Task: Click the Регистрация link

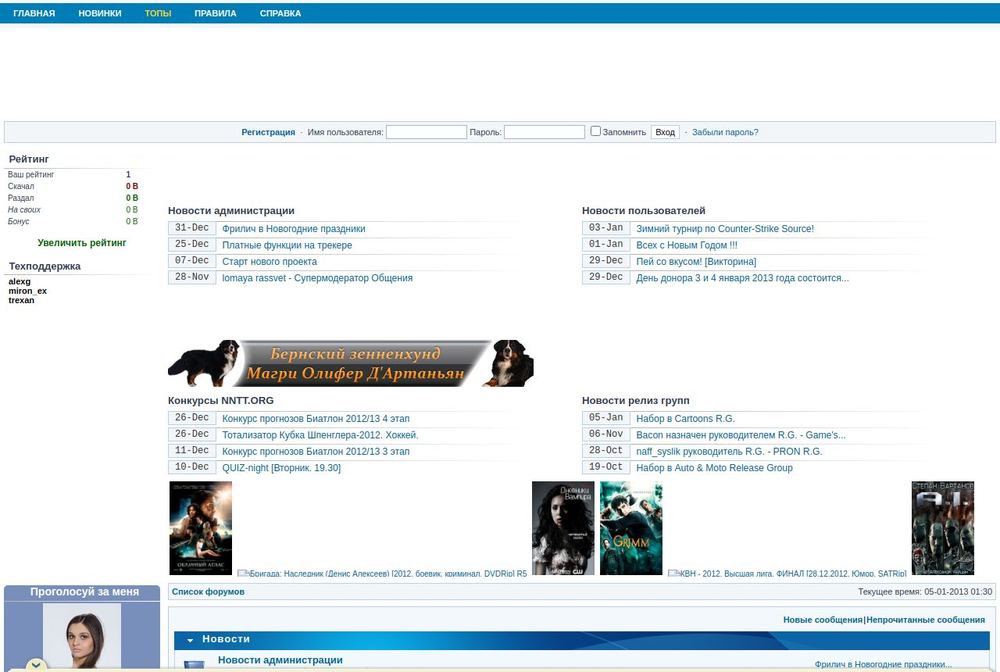Action: pos(268,132)
